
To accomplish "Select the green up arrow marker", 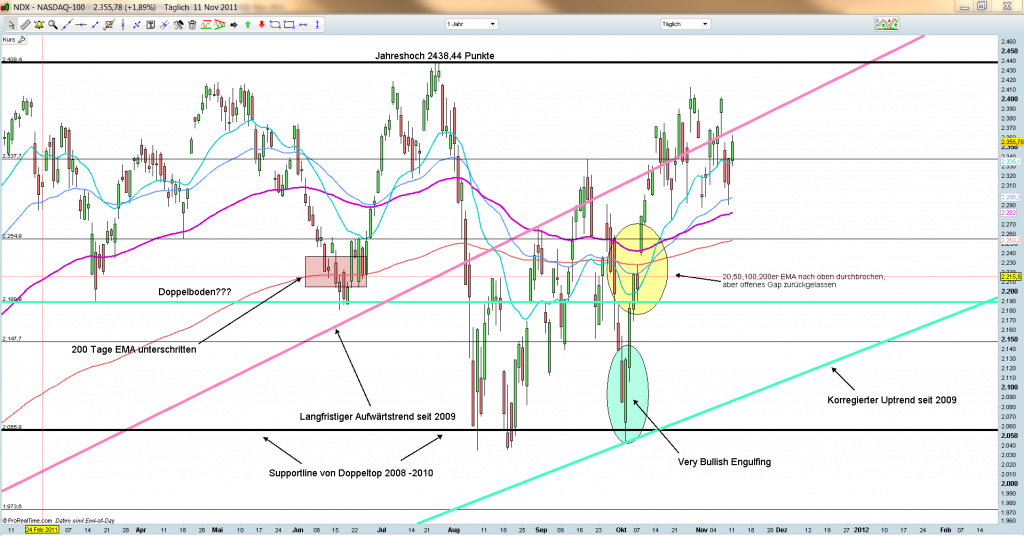I will pyautogui.click(x=248, y=25).
